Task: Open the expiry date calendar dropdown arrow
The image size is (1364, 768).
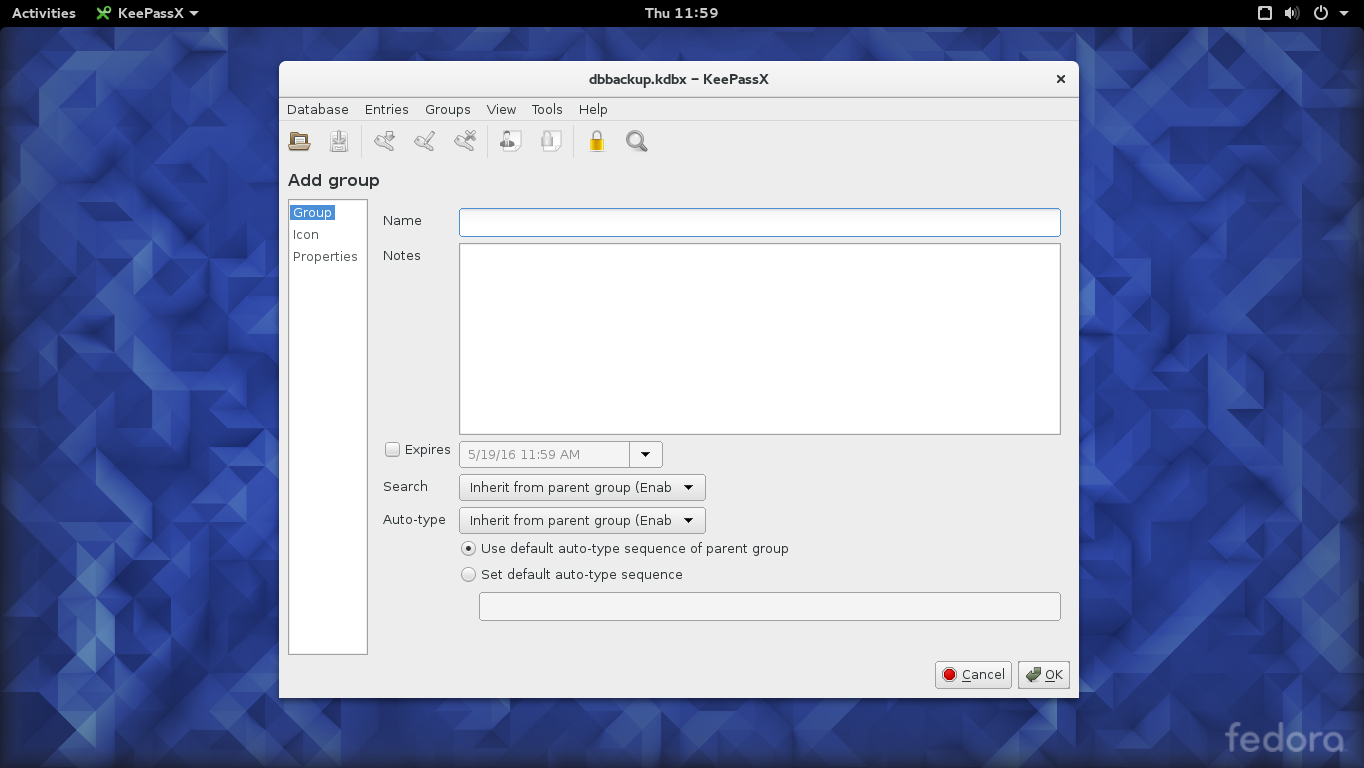Action: pos(646,454)
